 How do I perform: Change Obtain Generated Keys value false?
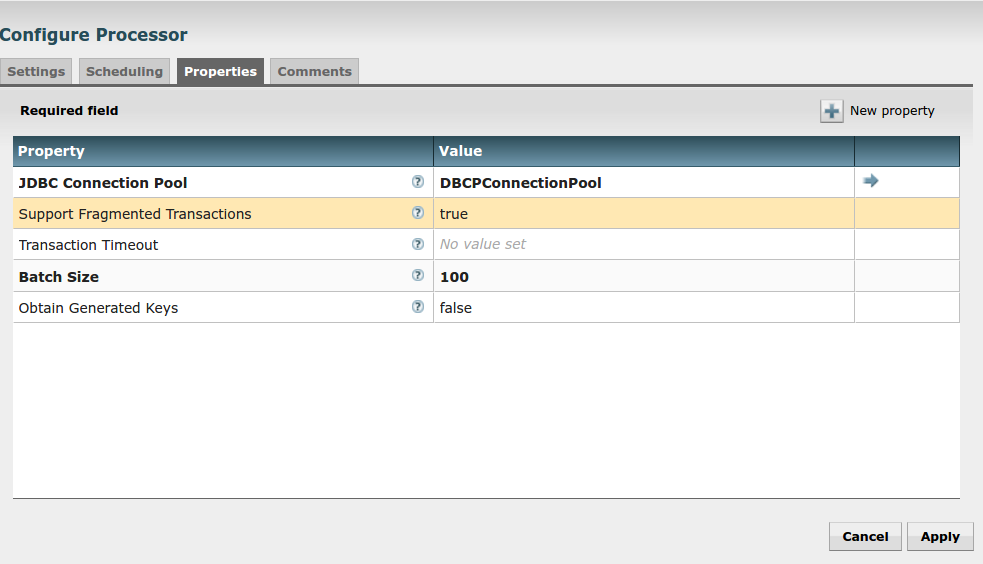643,308
